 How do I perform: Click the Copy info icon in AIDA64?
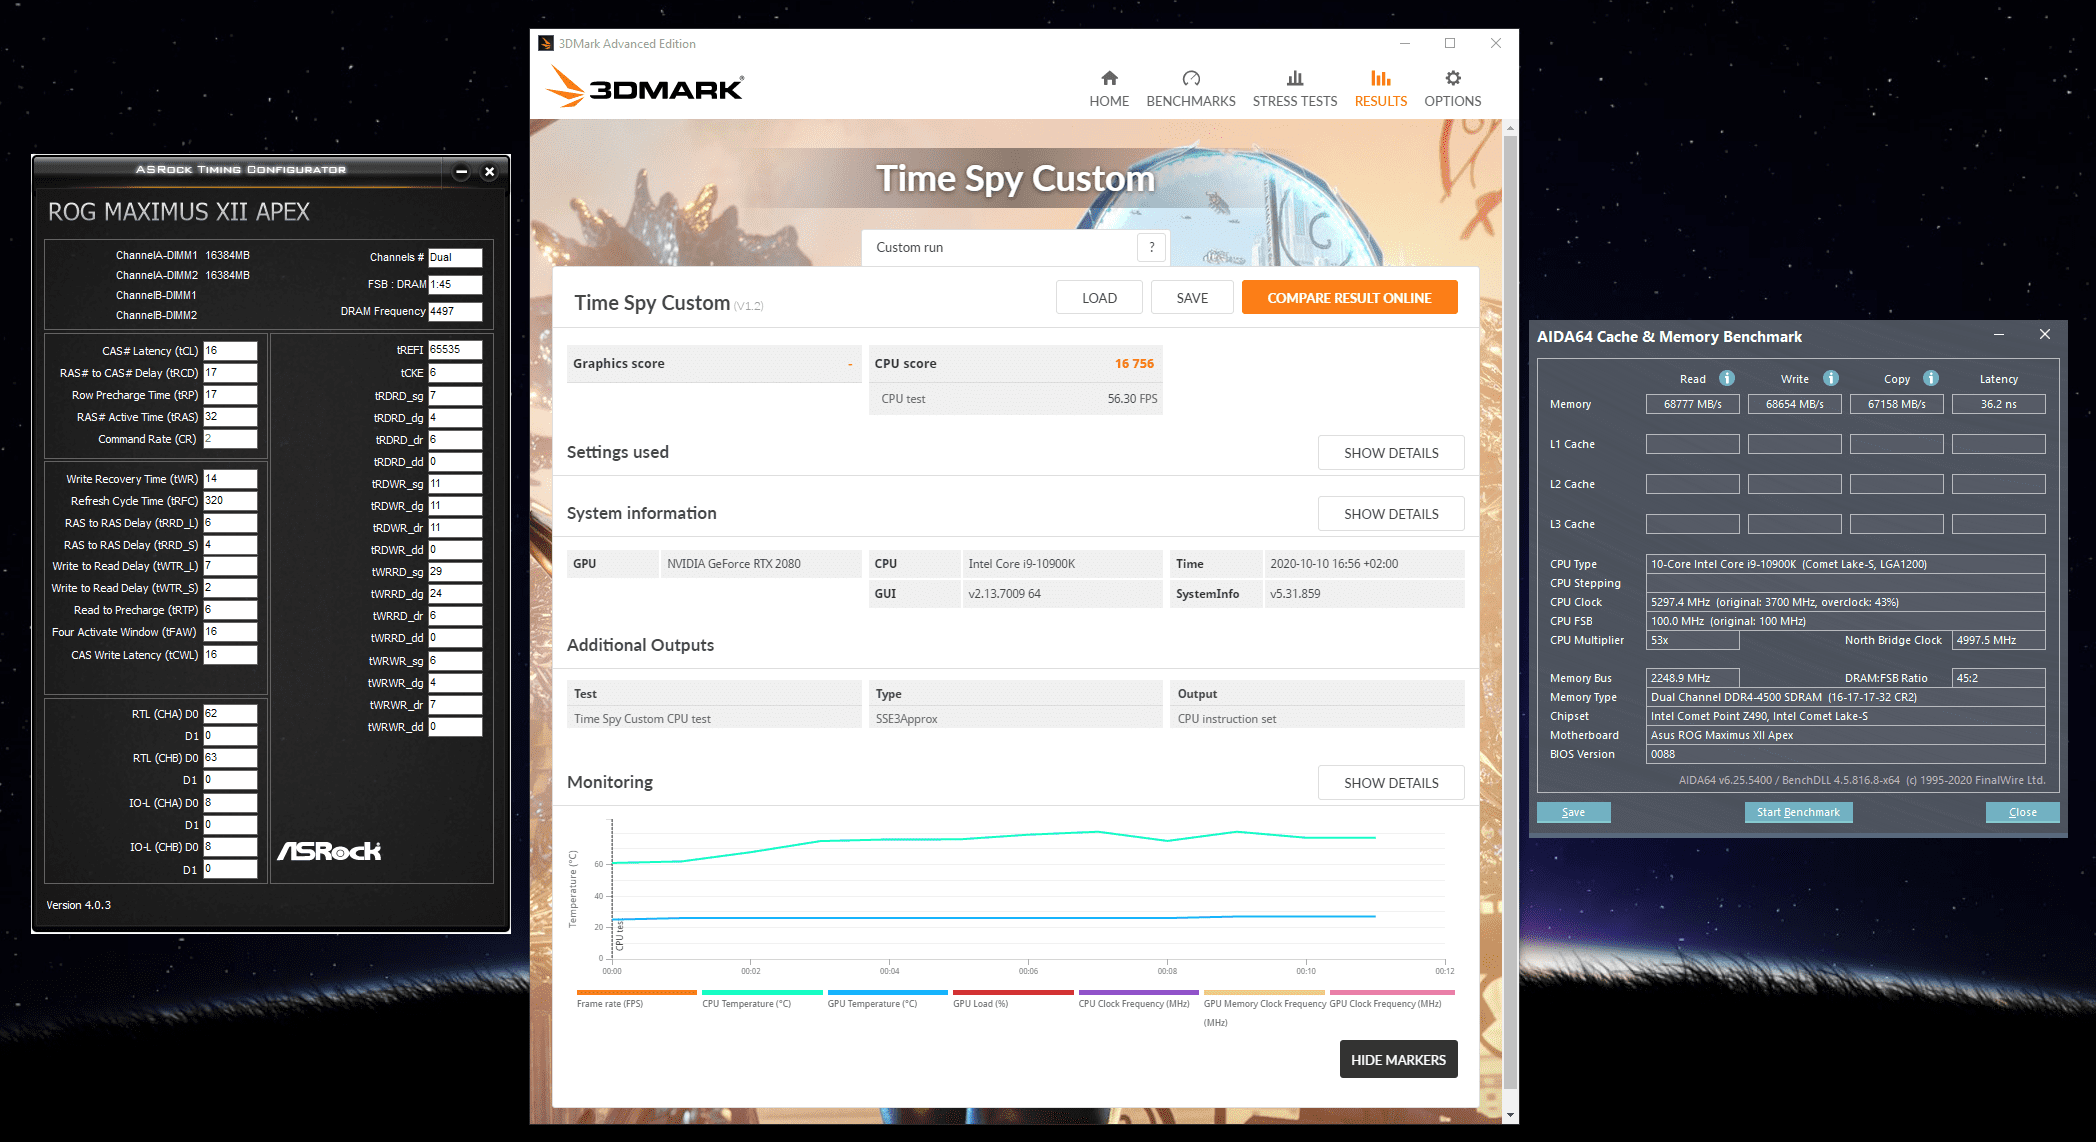point(1930,378)
